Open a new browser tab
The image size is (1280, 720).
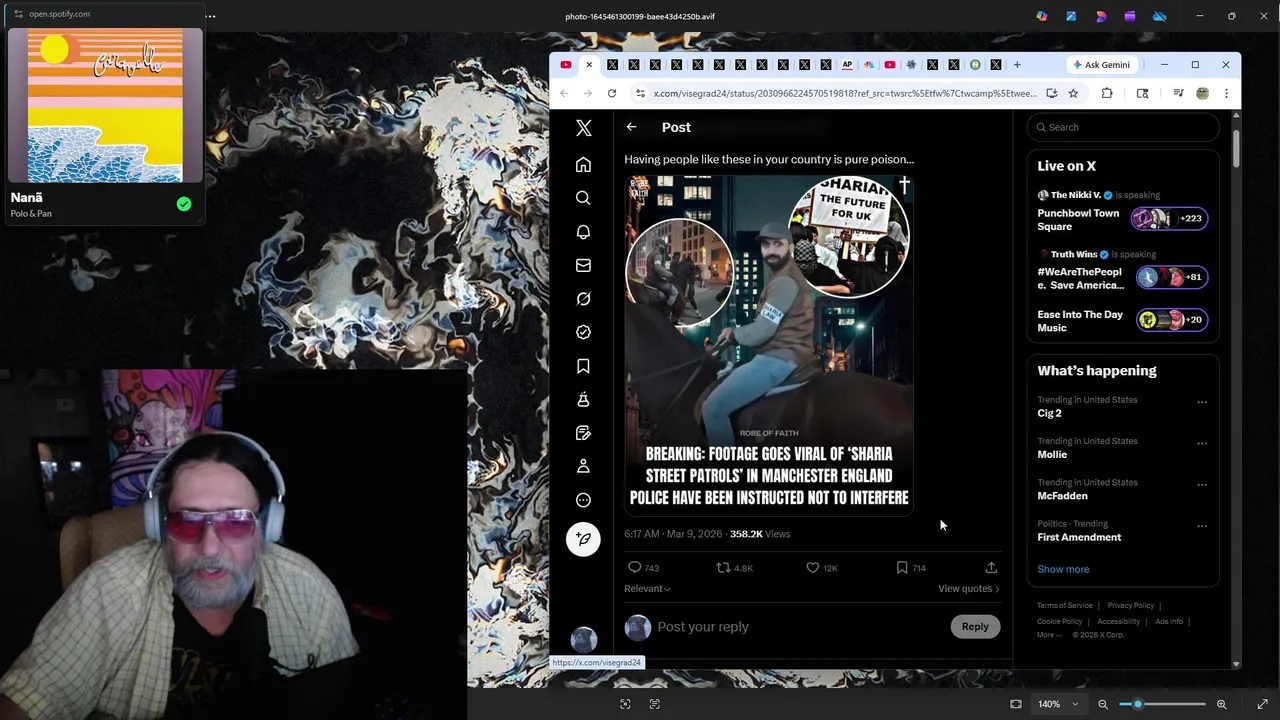pos(1017,65)
